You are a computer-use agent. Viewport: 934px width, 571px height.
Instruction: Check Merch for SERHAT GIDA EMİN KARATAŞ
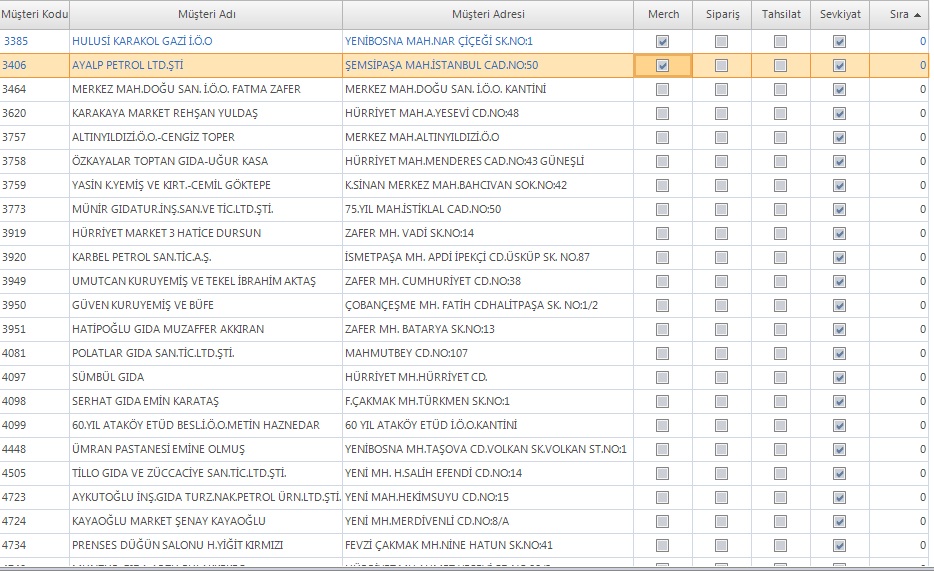coord(662,401)
